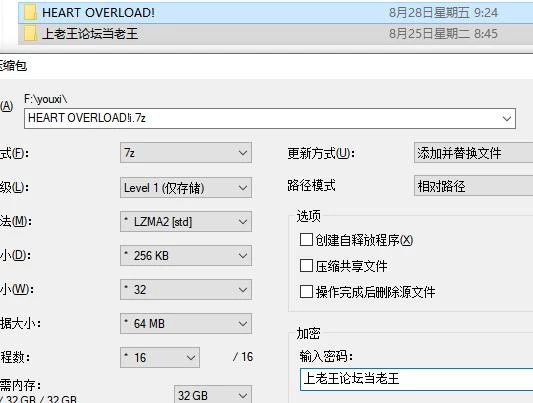Select the HEART OVERLOAD! folder row
The image size is (533, 403).
click(x=275, y=13)
